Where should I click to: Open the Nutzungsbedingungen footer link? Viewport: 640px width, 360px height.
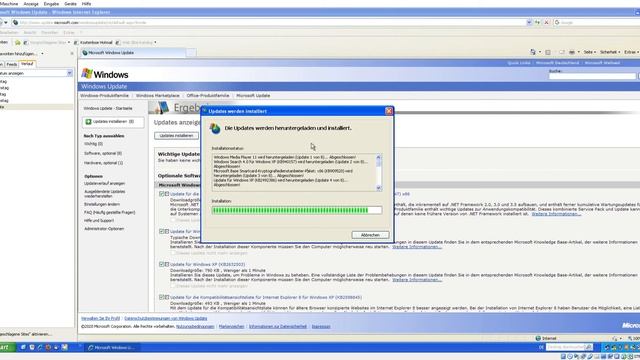[195, 327]
